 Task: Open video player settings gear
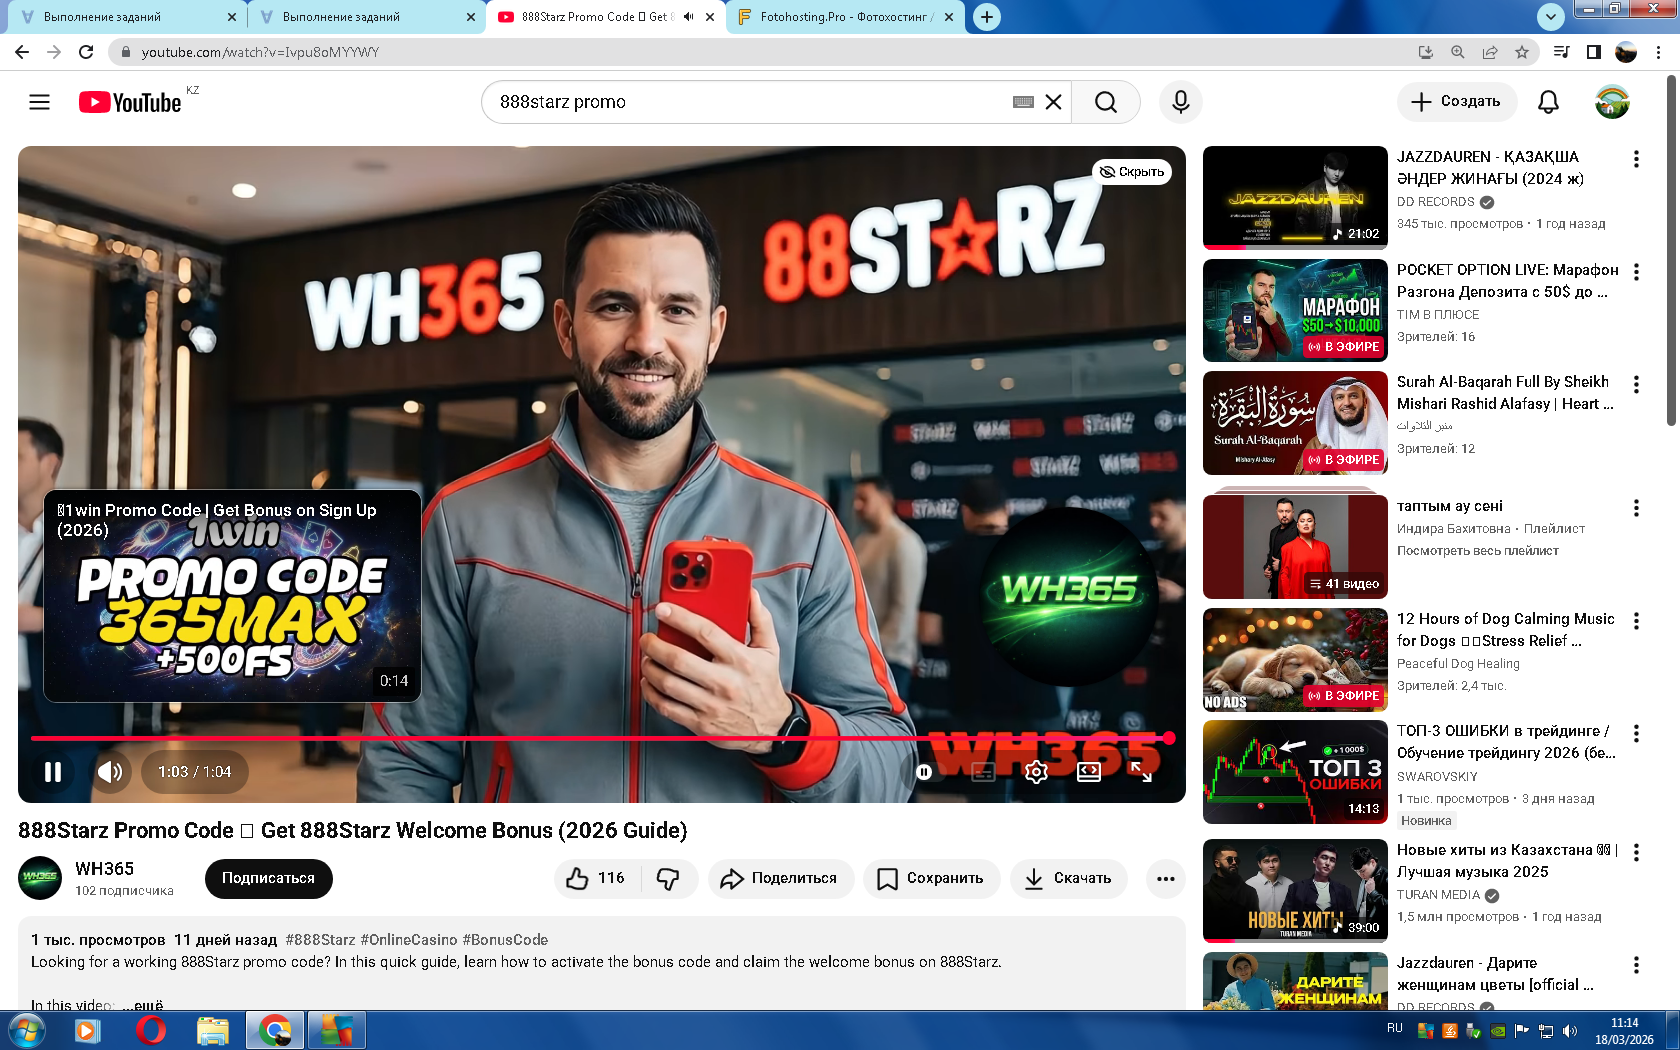pyautogui.click(x=1036, y=772)
